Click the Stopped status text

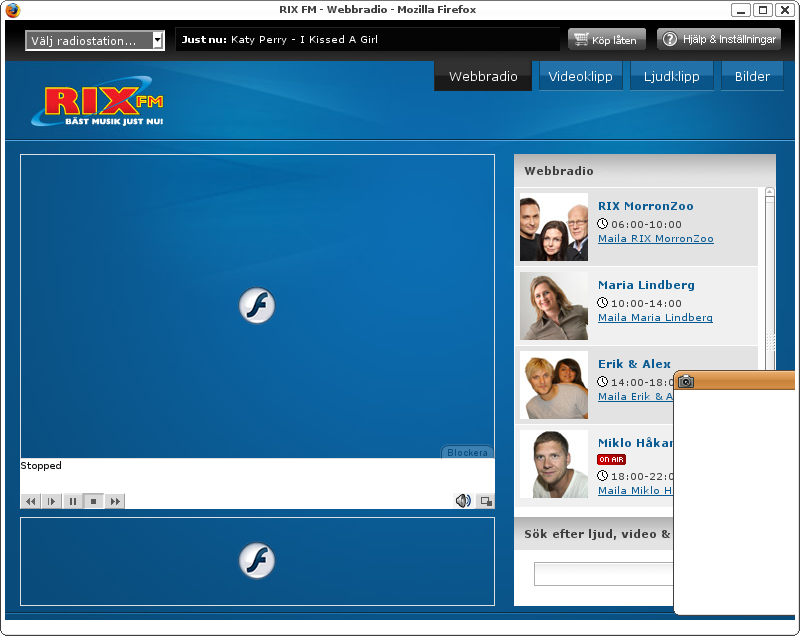click(41, 466)
